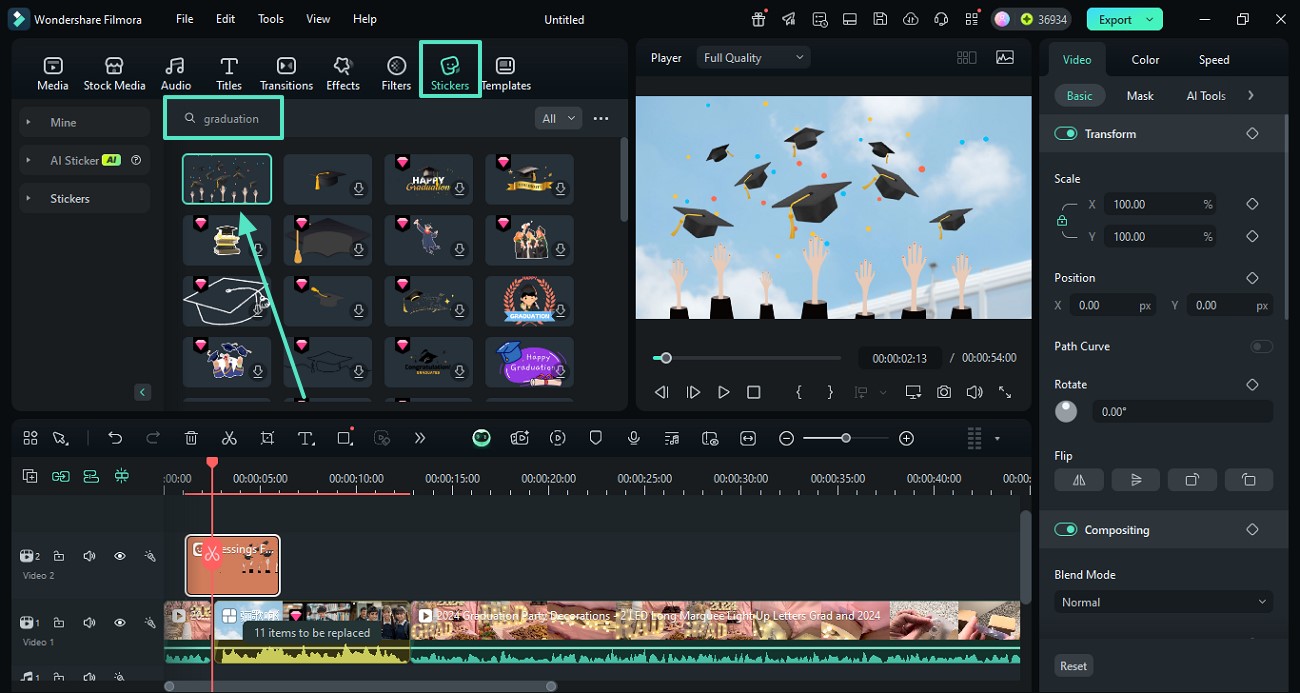The image size is (1300, 693).
Task: Open the Stock Media panel
Action: [x=114, y=74]
